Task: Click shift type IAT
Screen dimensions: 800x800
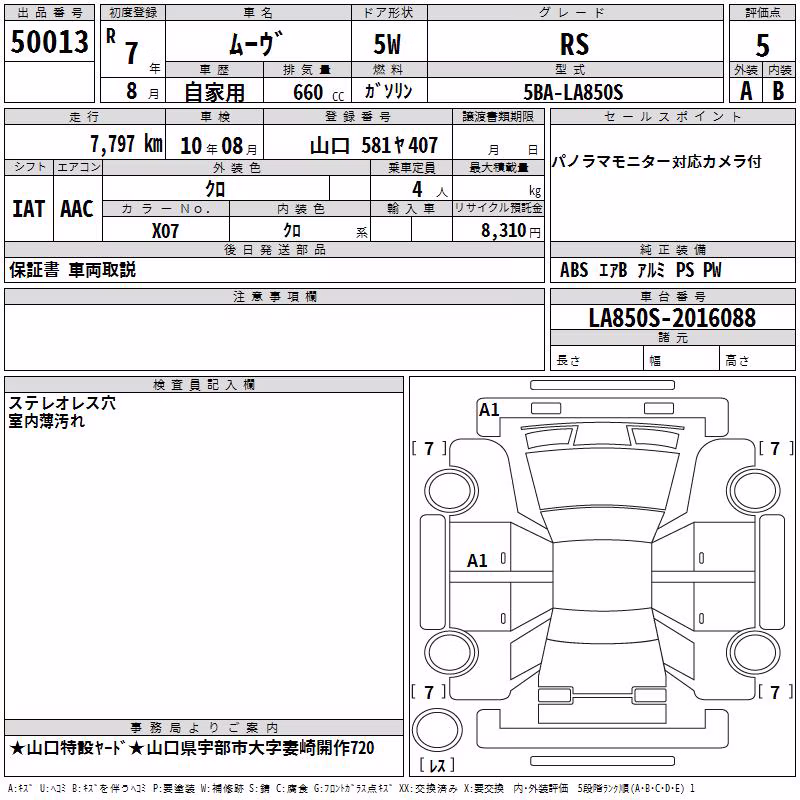Action: point(28,209)
